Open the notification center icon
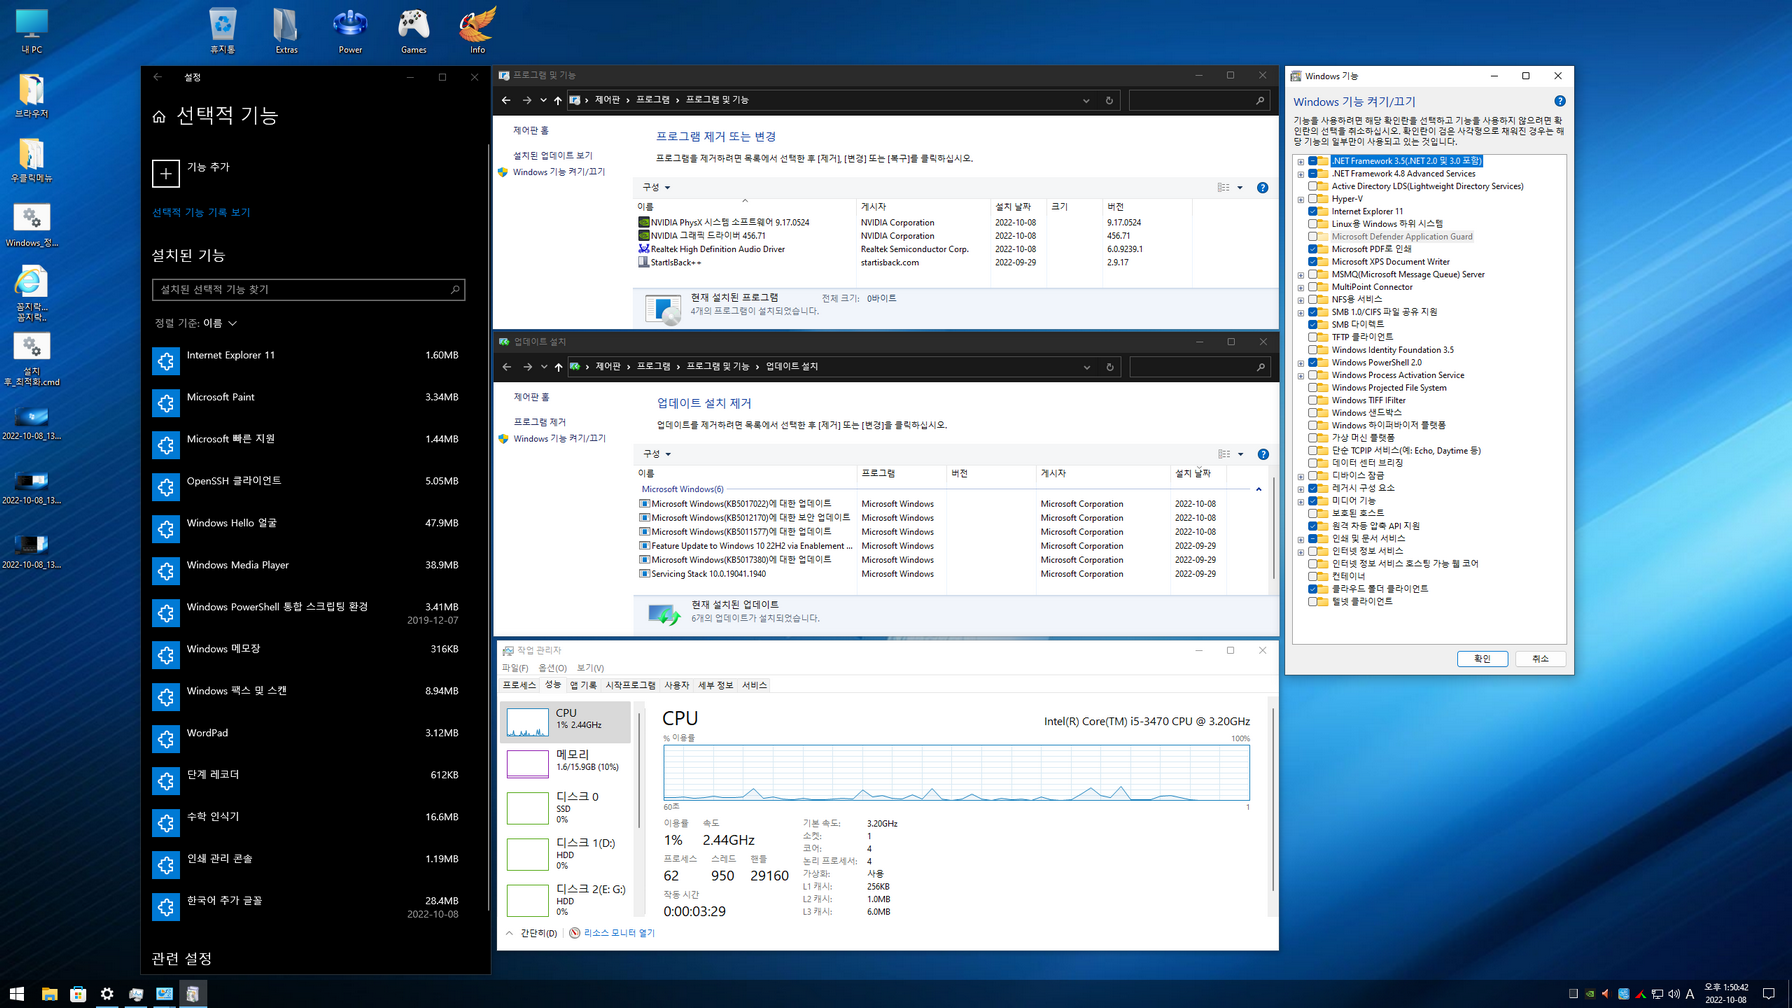This screenshot has height=1008, width=1792. (1768, 994)
